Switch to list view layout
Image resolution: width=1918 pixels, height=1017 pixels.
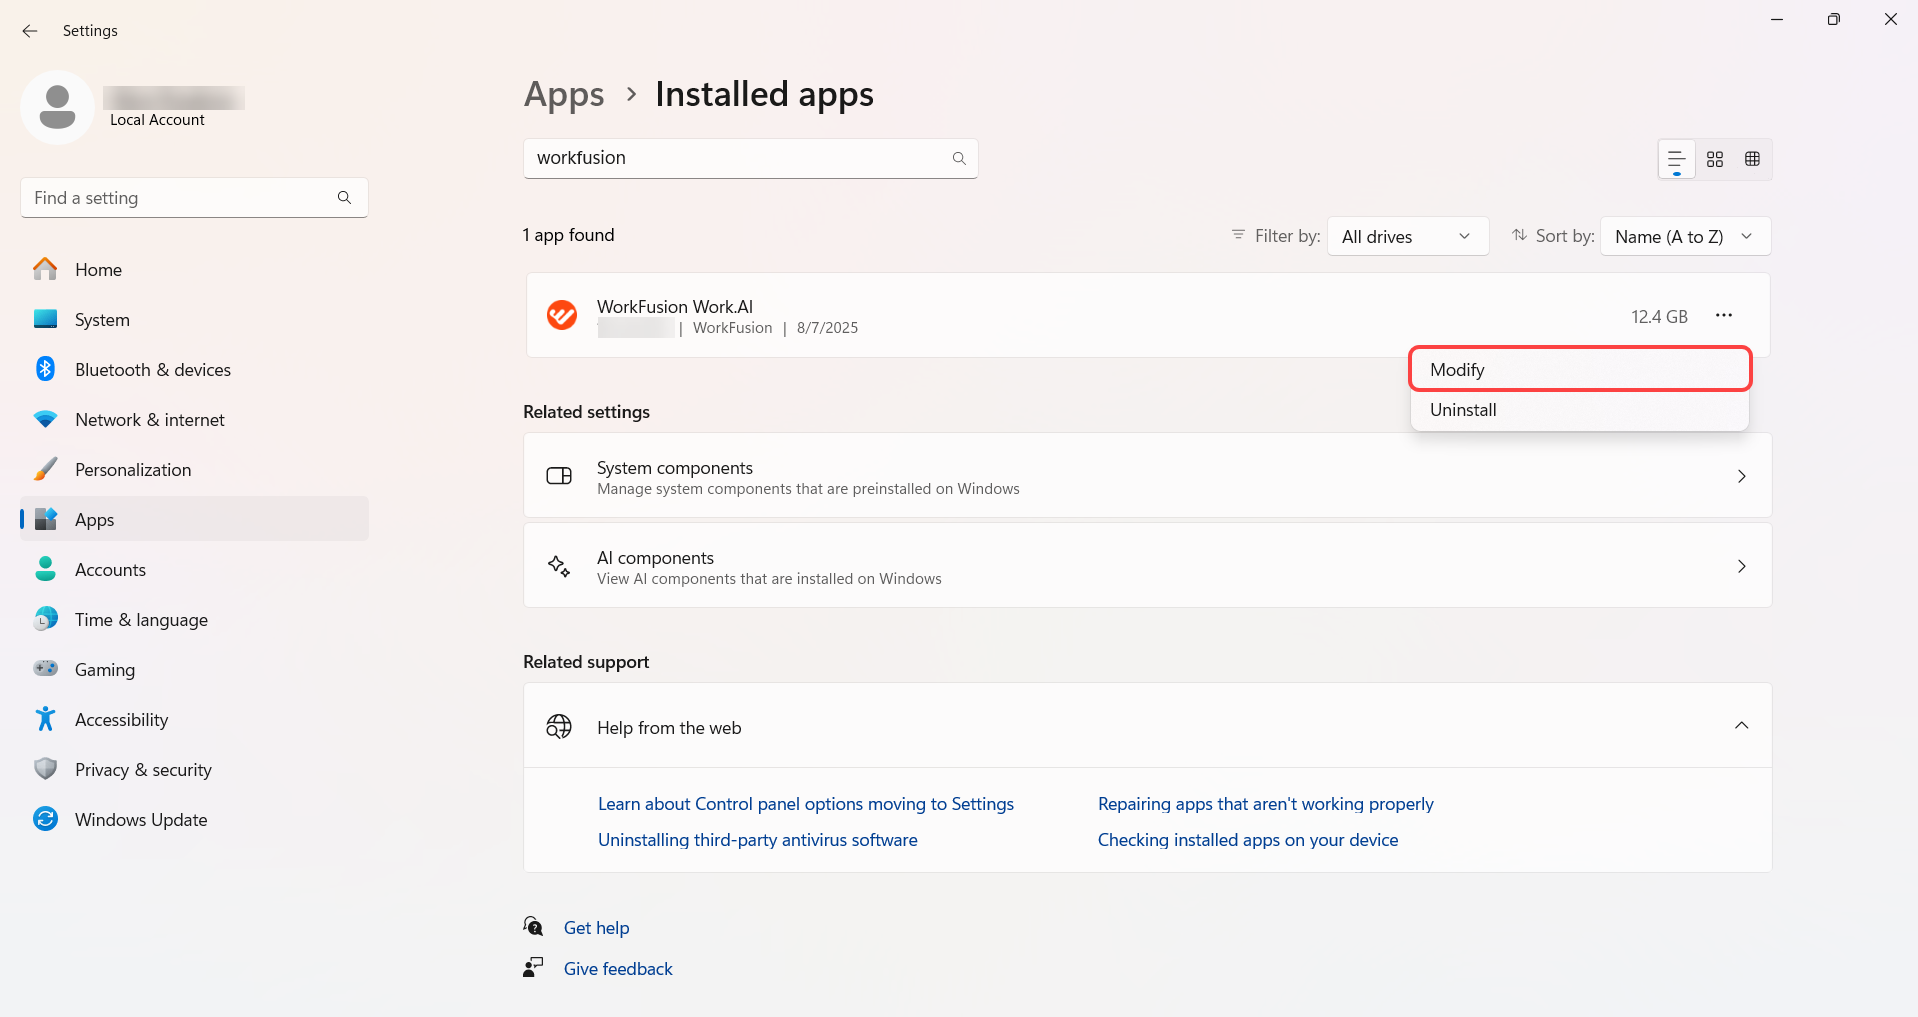(1677, 159)
